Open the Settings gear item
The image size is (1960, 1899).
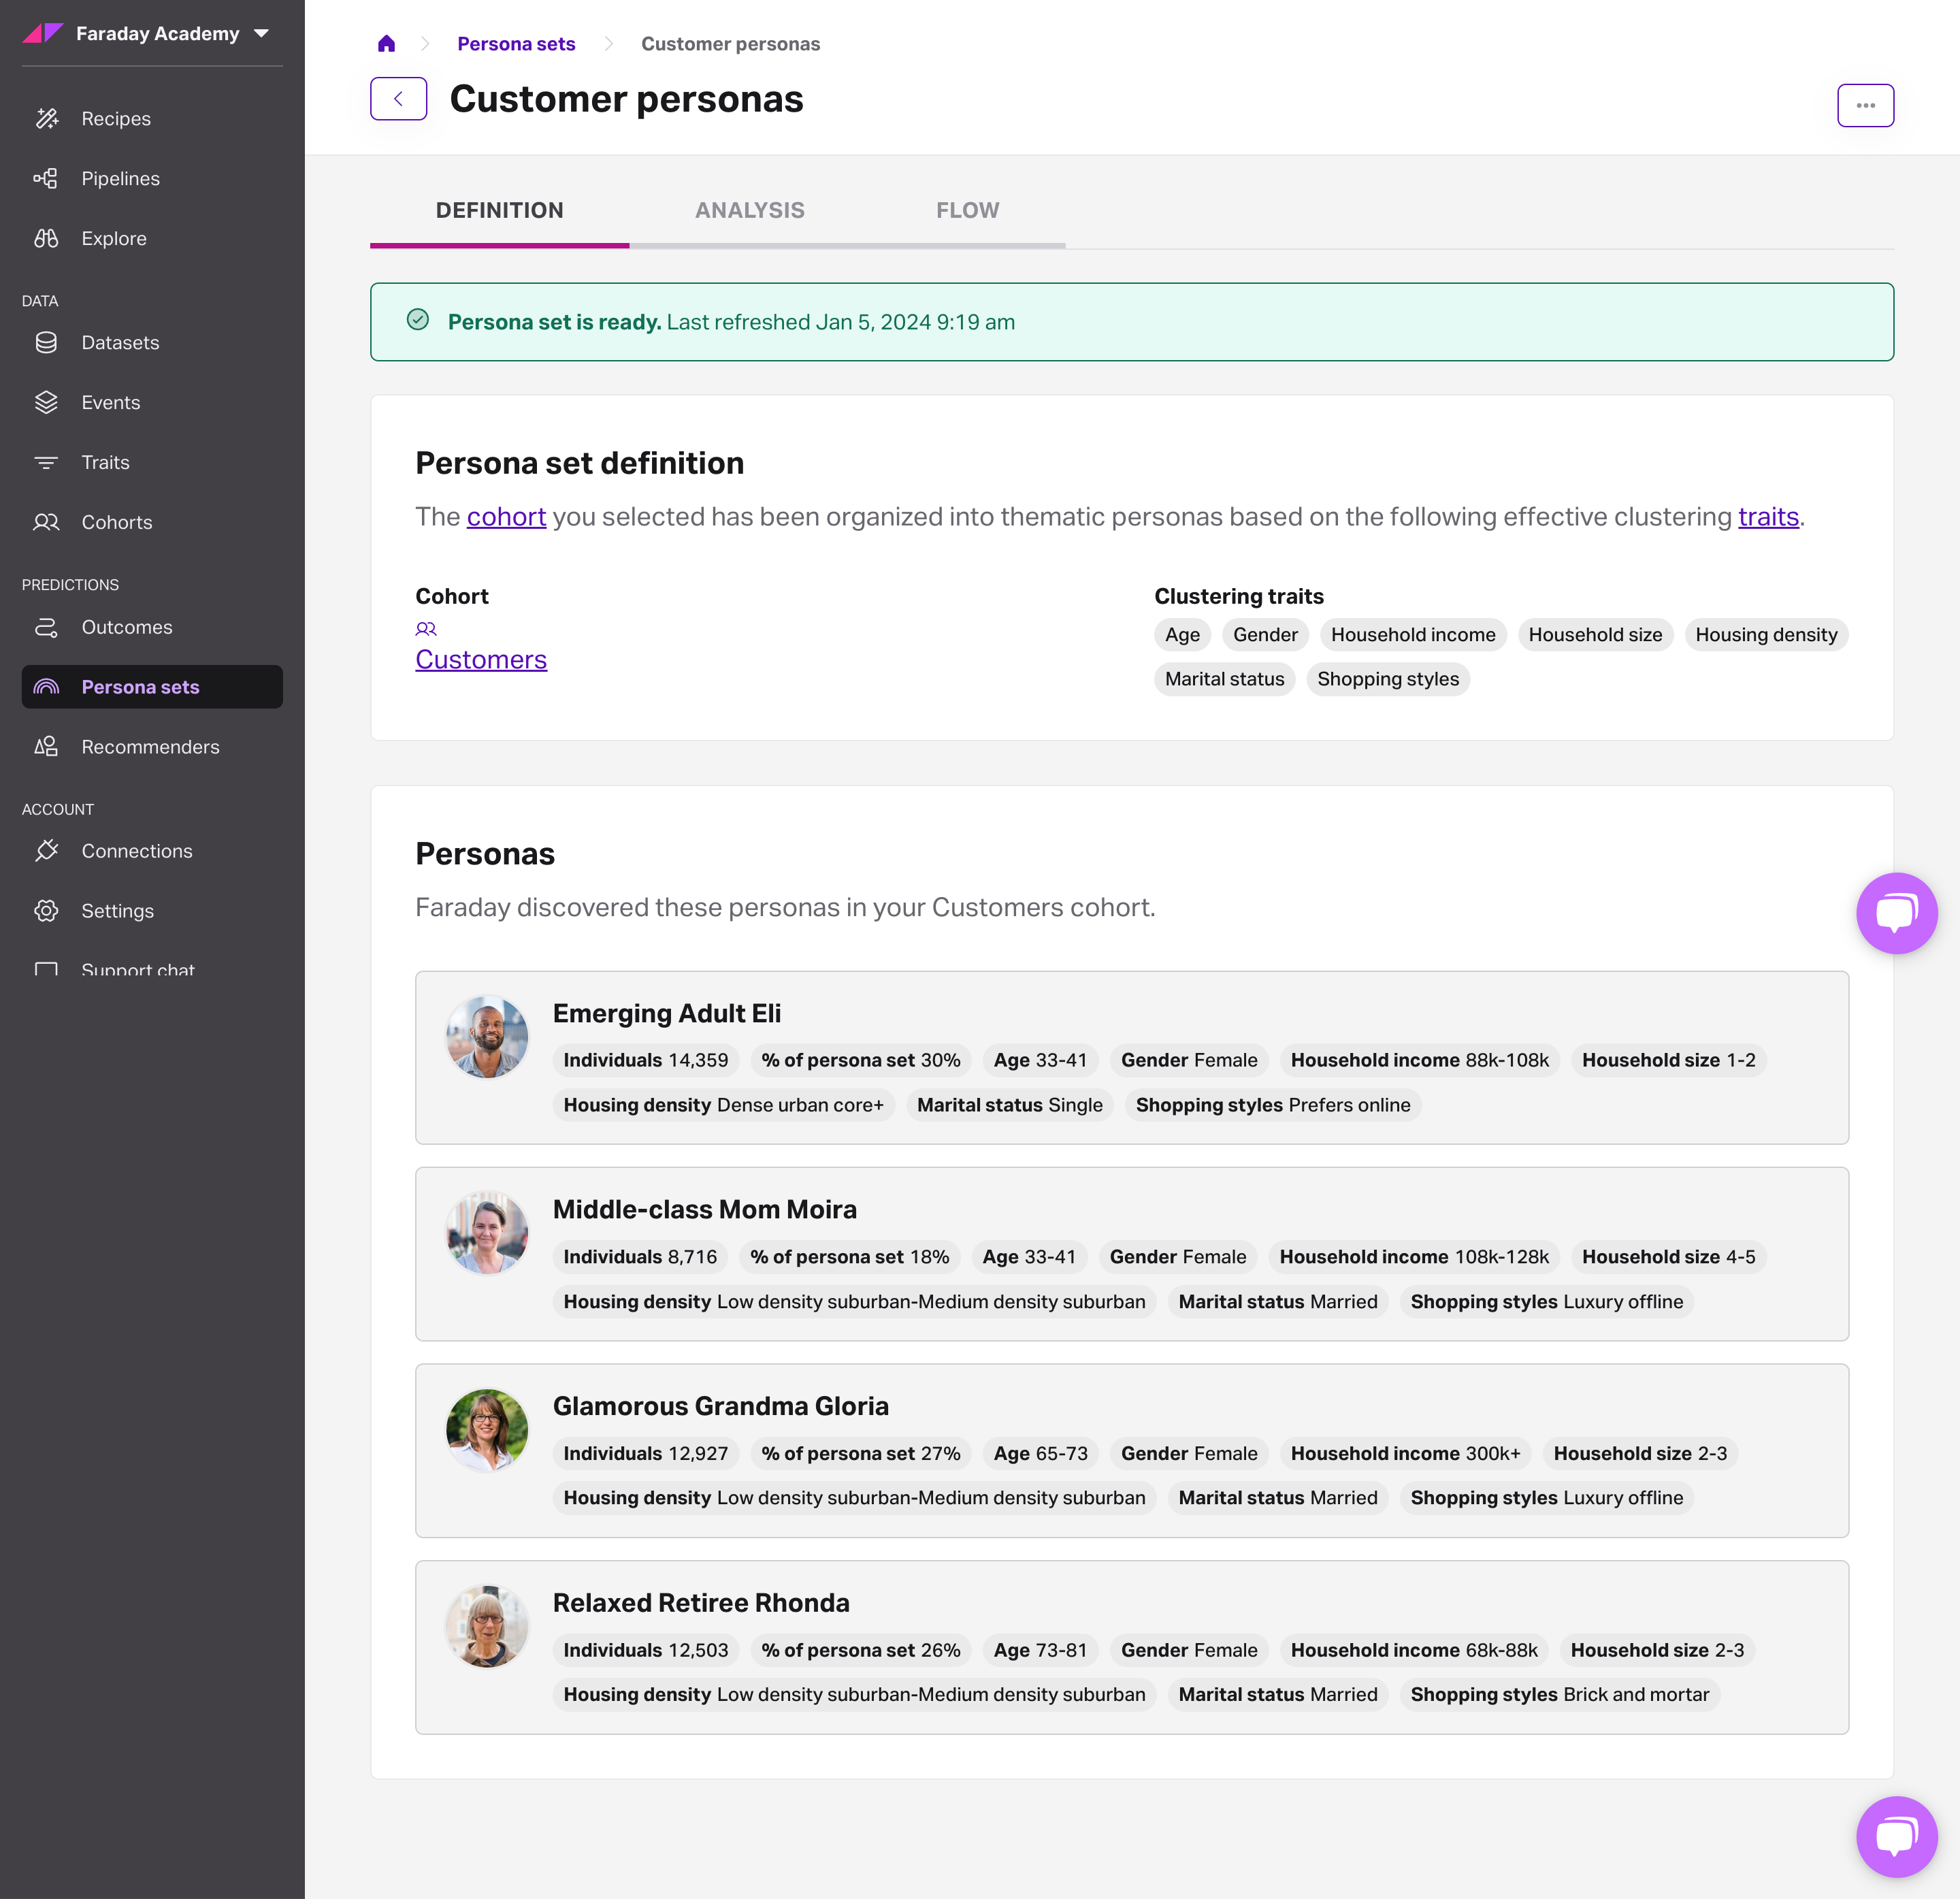117,911
